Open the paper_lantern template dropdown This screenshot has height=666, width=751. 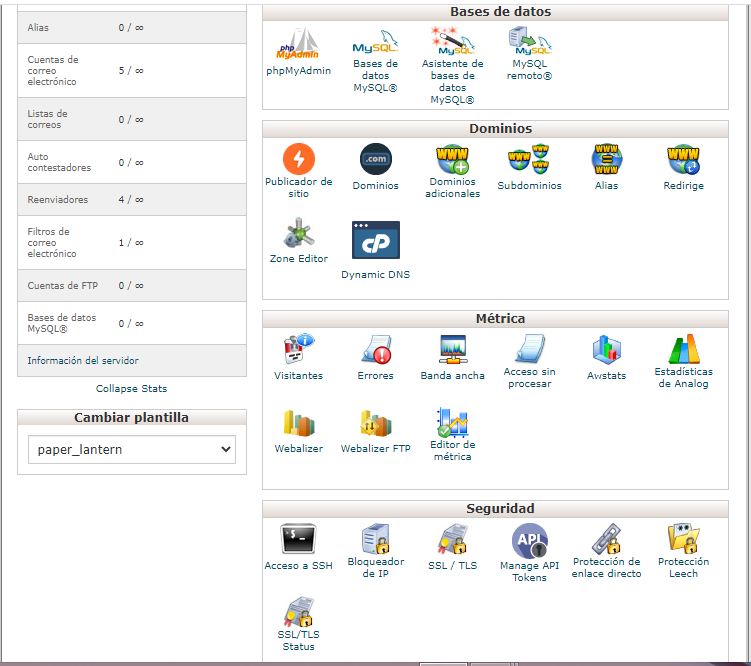point(131,450)
